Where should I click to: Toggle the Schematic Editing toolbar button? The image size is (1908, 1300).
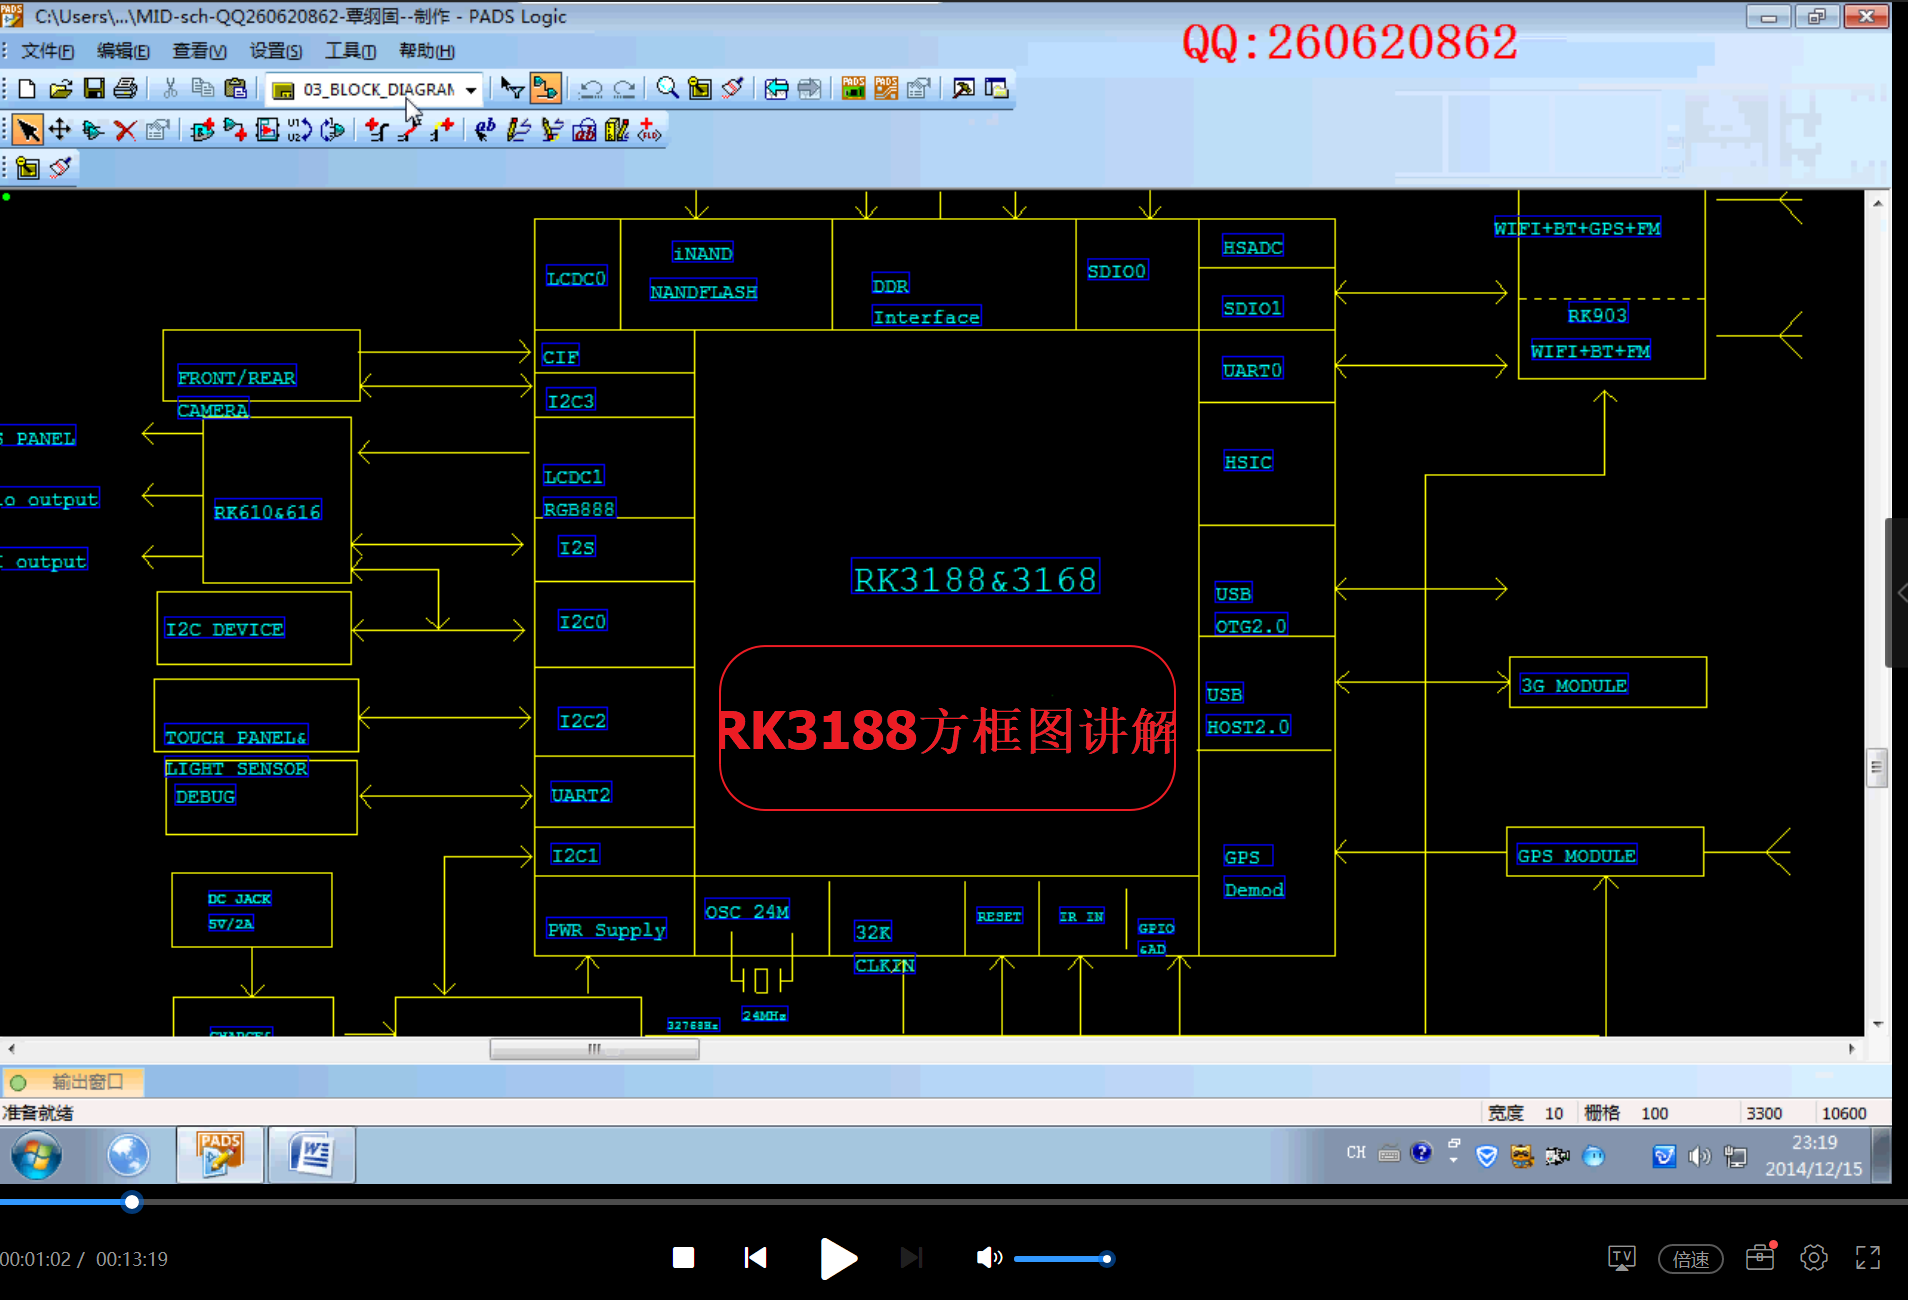[545, 89]
